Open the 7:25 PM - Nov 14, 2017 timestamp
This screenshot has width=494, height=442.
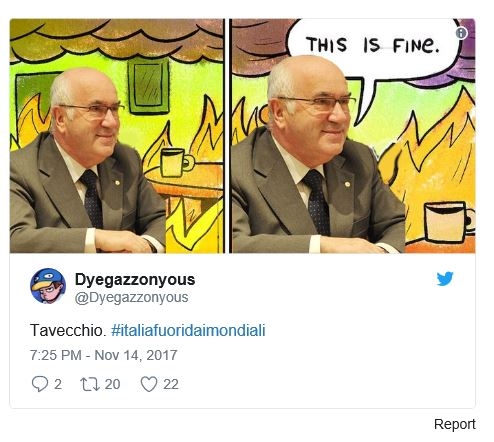[x=103, y=355]
